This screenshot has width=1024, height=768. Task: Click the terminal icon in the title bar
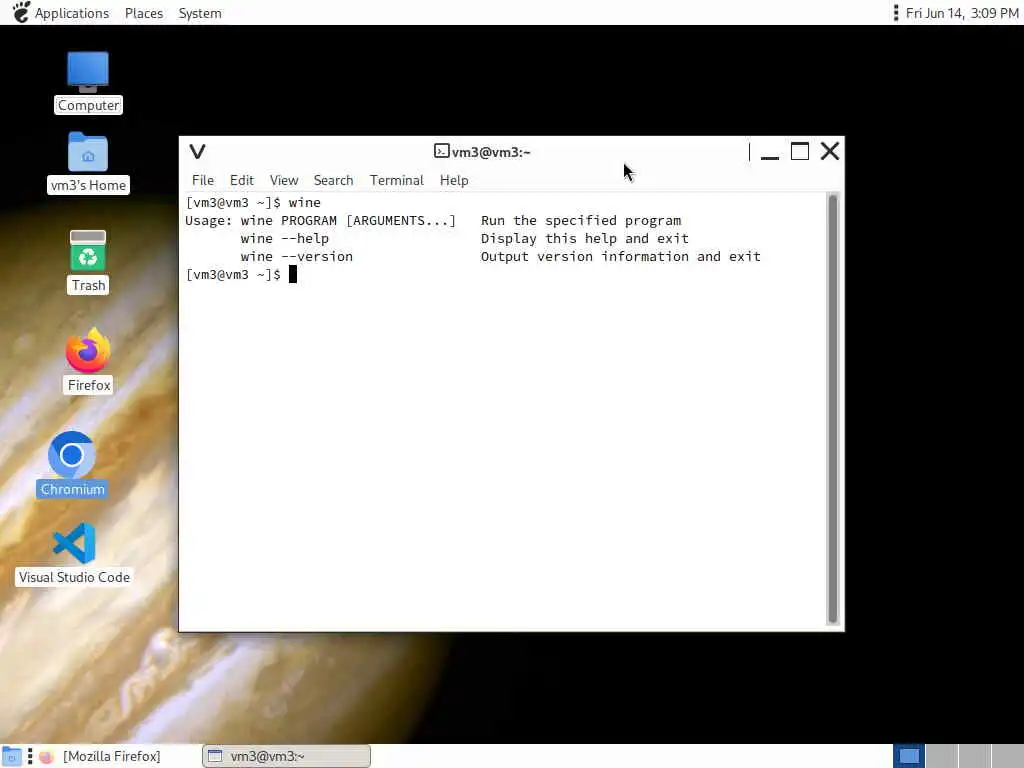tap(441, 152)
